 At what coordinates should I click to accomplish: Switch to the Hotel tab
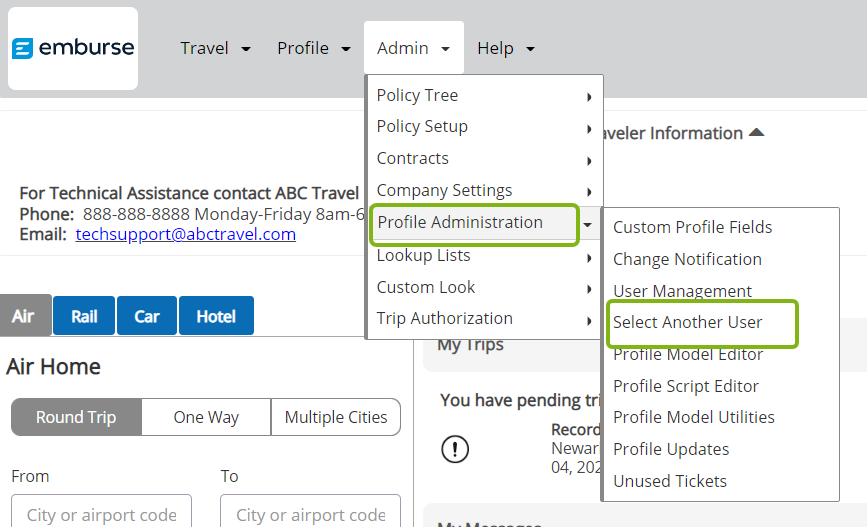[x=216, y=316]
